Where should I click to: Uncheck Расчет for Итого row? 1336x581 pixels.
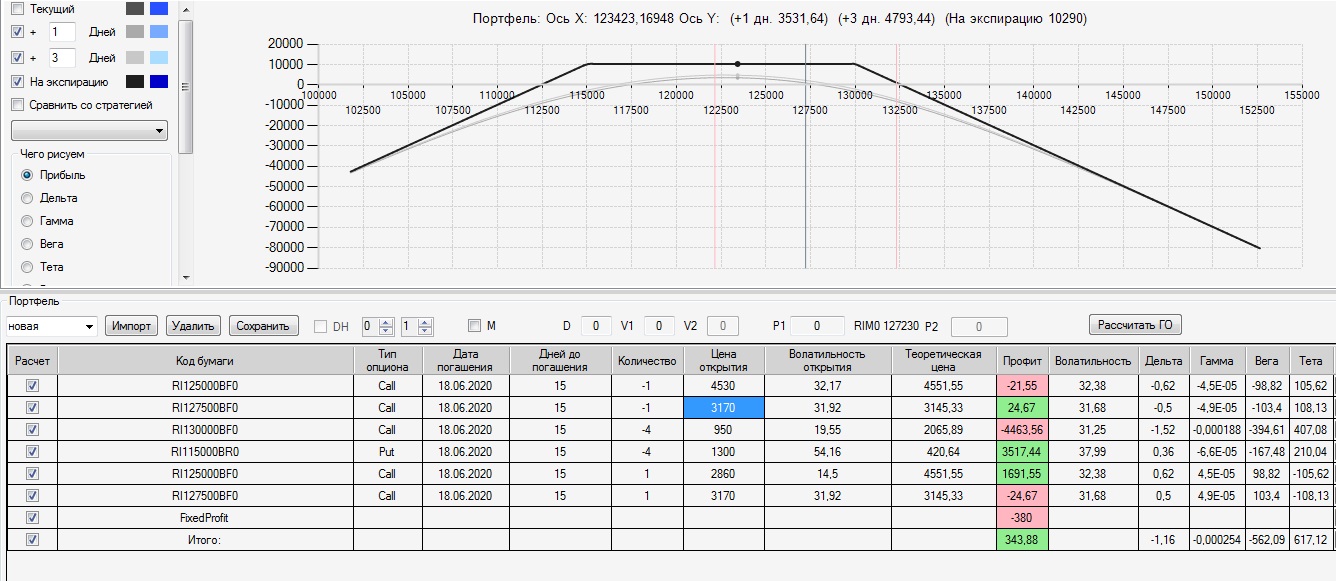32,539
